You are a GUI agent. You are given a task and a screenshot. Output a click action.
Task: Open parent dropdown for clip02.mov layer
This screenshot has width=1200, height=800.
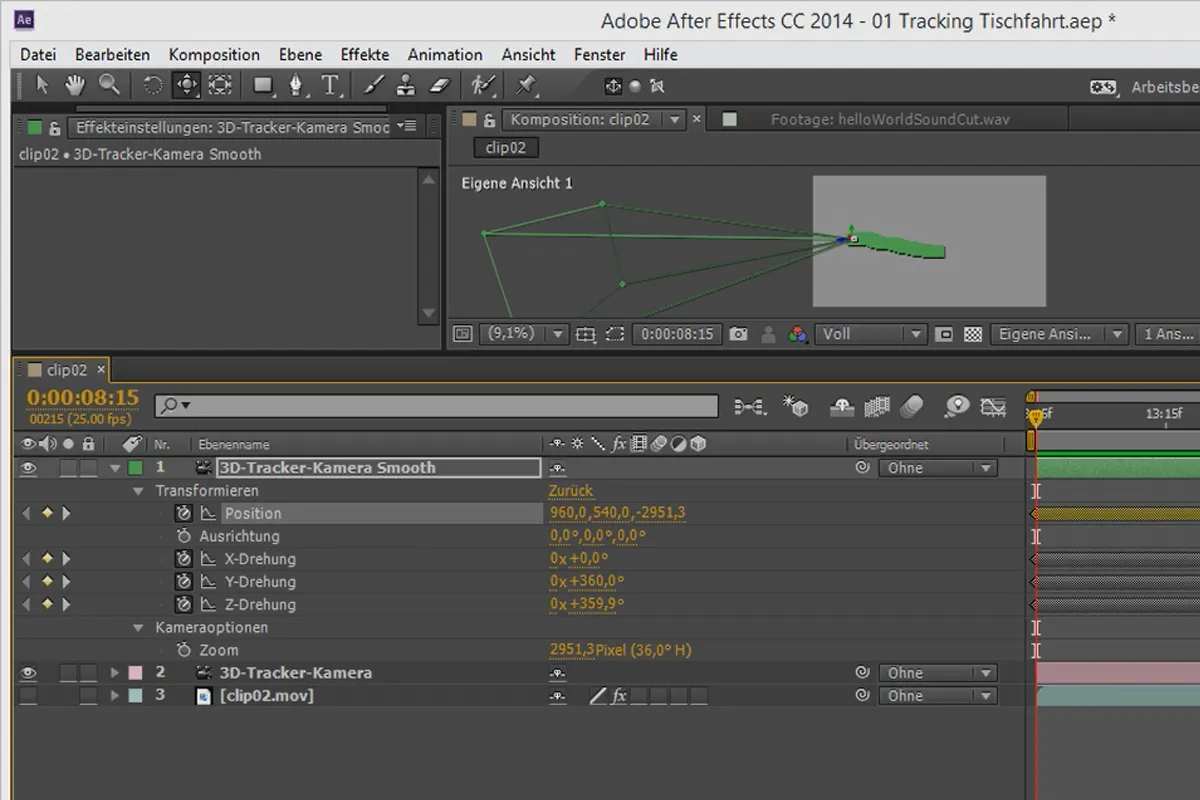(937, 696)
